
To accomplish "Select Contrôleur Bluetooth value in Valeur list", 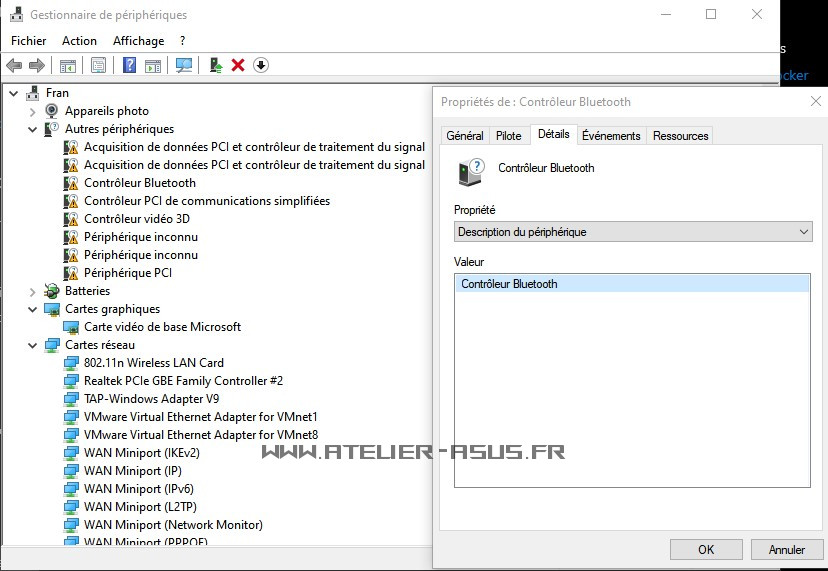I will point(632,284).
